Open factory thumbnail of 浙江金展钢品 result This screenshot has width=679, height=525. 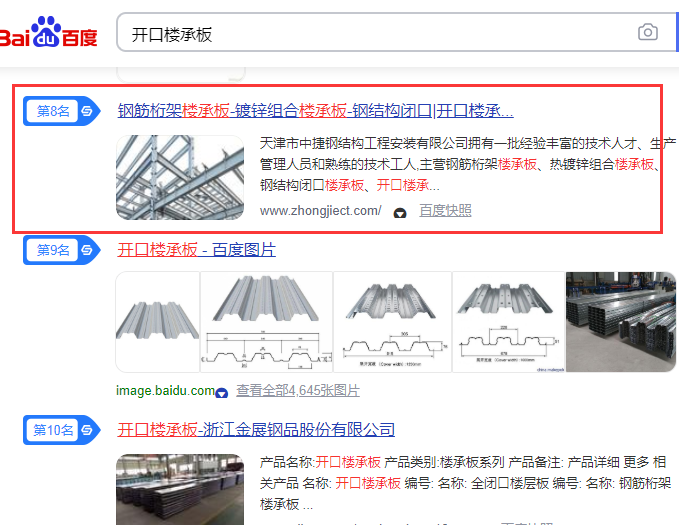click(x=180, y=489)
